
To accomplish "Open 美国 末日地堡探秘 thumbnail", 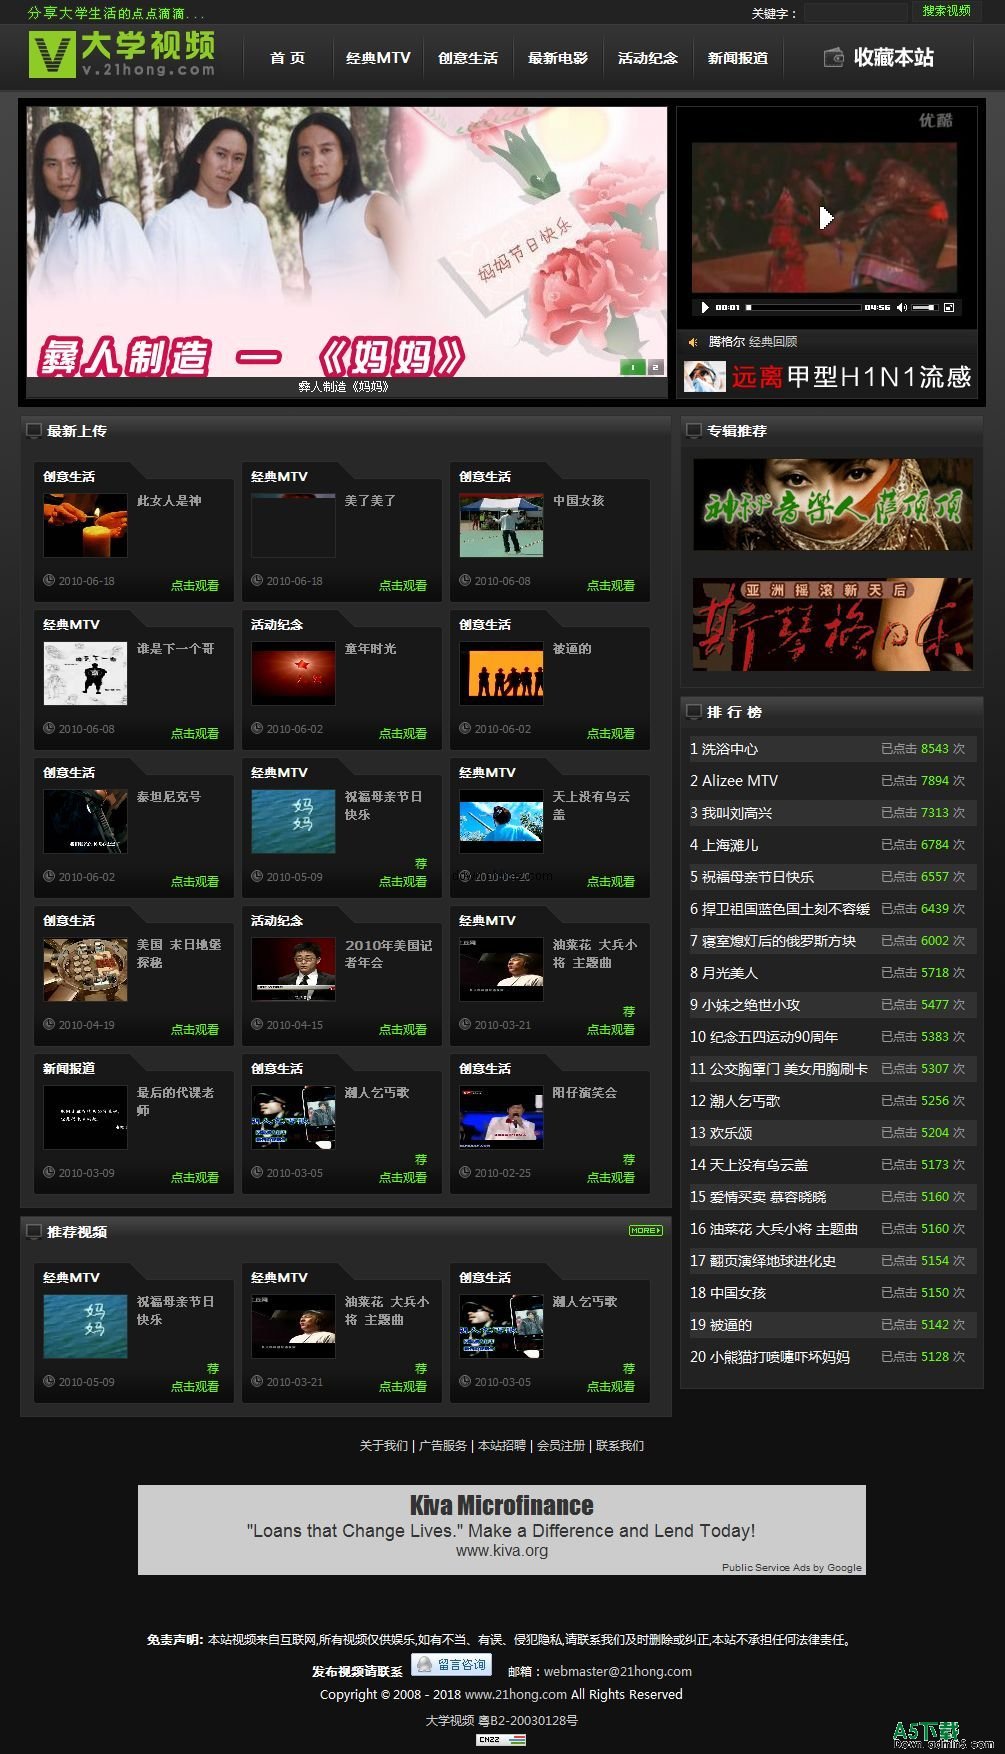I will (x=85, y=969).
